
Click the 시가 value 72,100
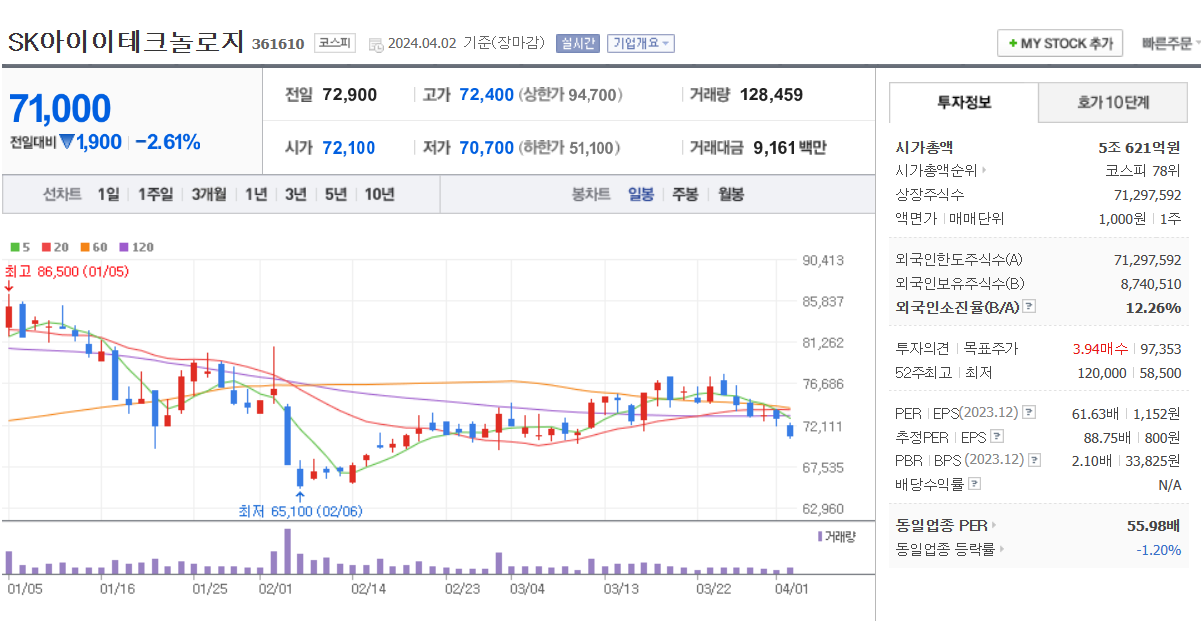[349, 148]
